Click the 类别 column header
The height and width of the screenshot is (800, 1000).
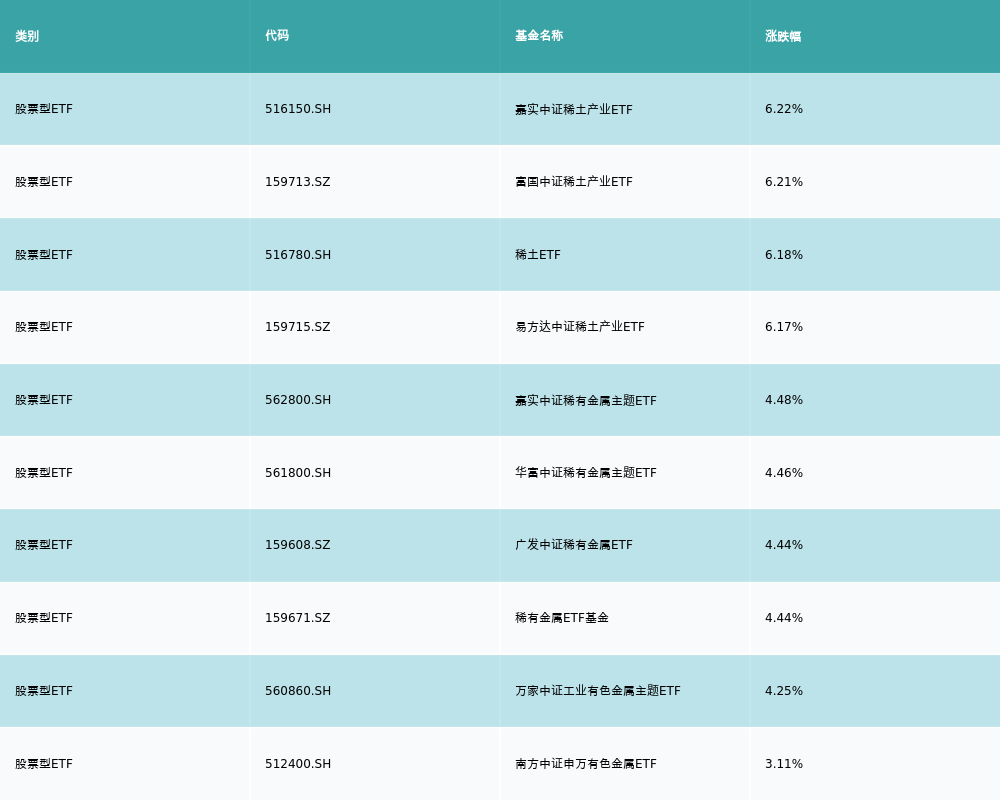tap(27, 36)
